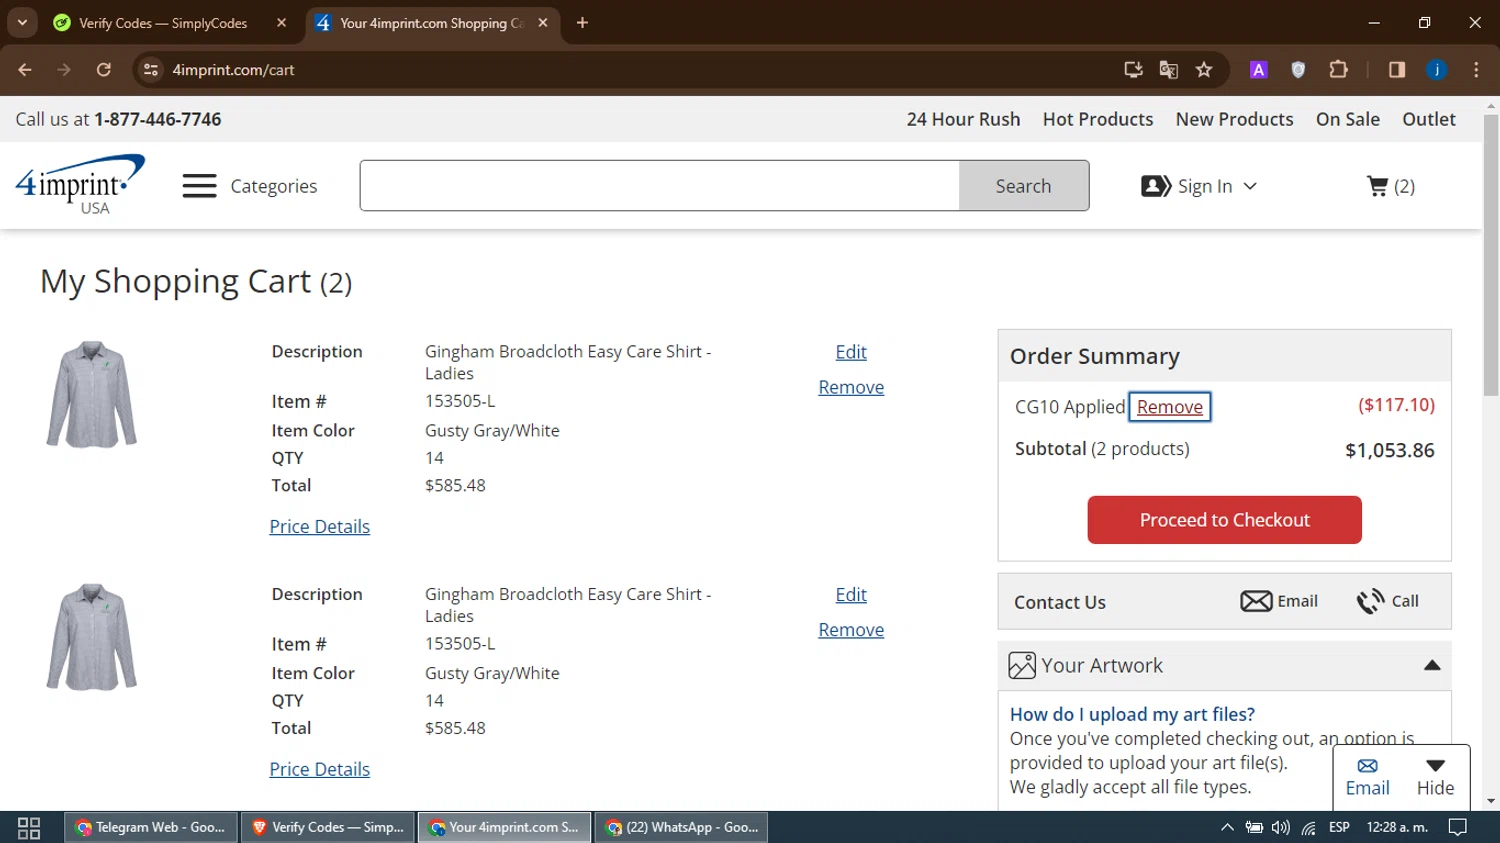Click the Search button

pos(1023,186)
